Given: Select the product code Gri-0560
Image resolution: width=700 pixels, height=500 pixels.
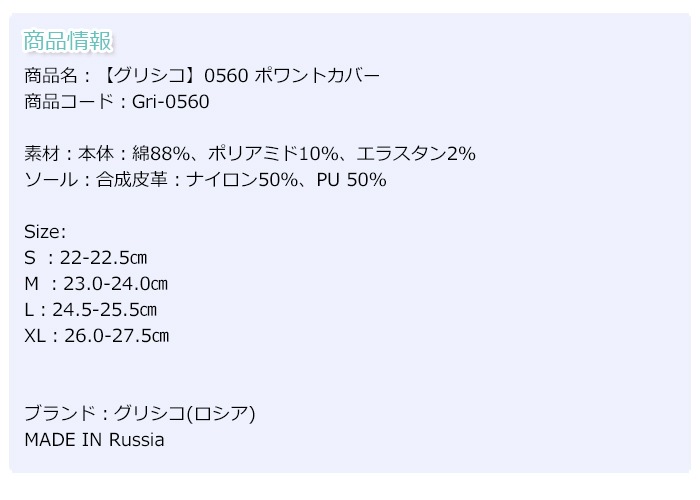Looking at the screenshot, I should point(170,102).
